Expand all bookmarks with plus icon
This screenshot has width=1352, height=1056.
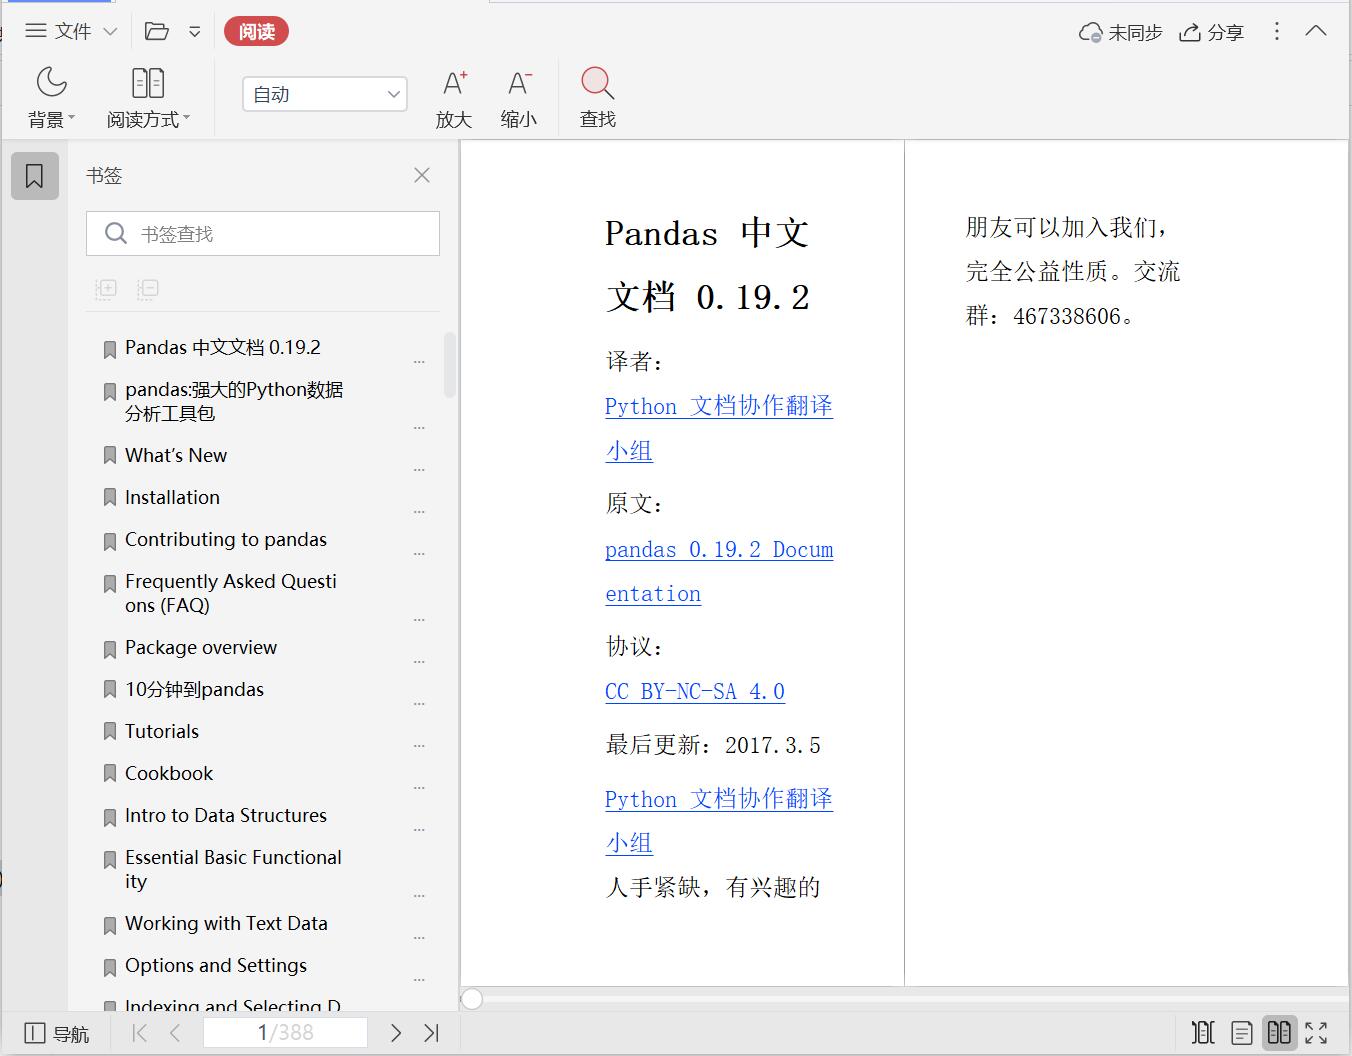(x=105, y=289)
